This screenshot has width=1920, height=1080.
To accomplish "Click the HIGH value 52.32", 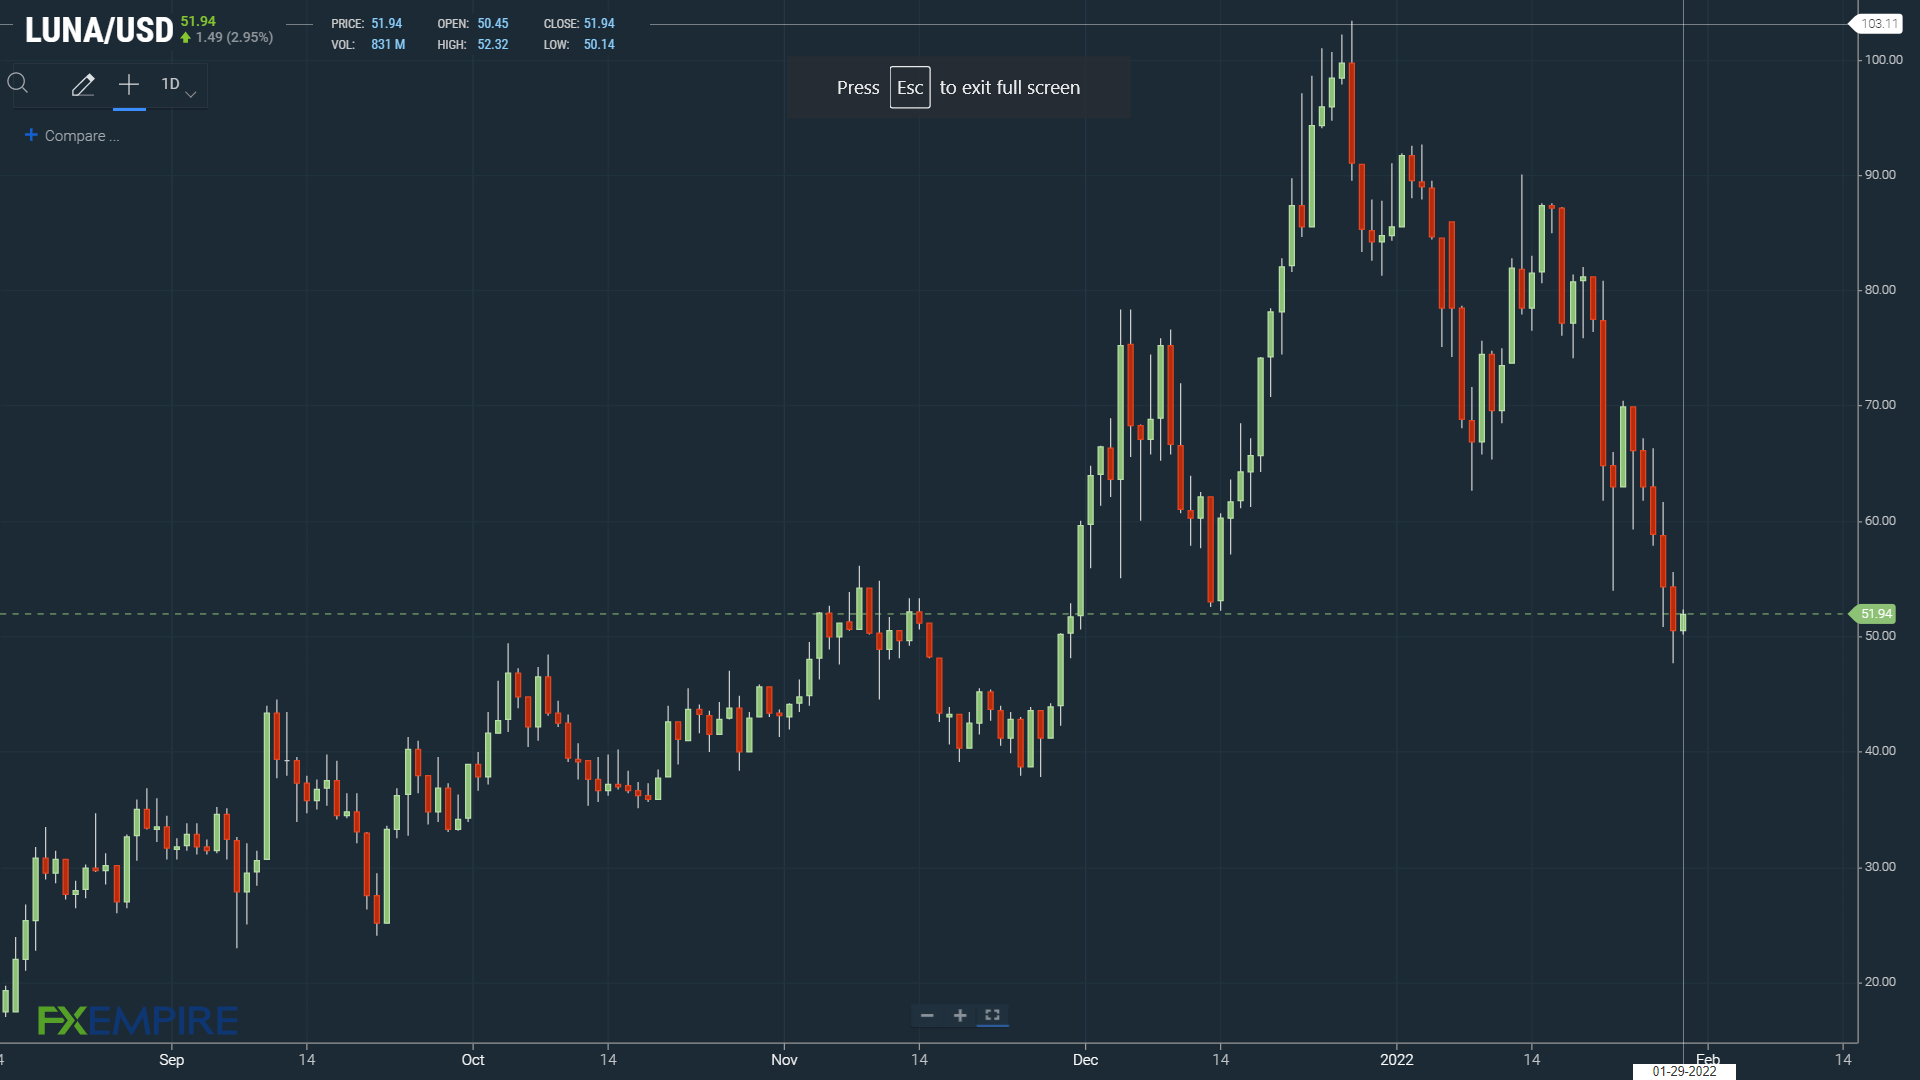I will pyautogui.click(x=493, y=45).
